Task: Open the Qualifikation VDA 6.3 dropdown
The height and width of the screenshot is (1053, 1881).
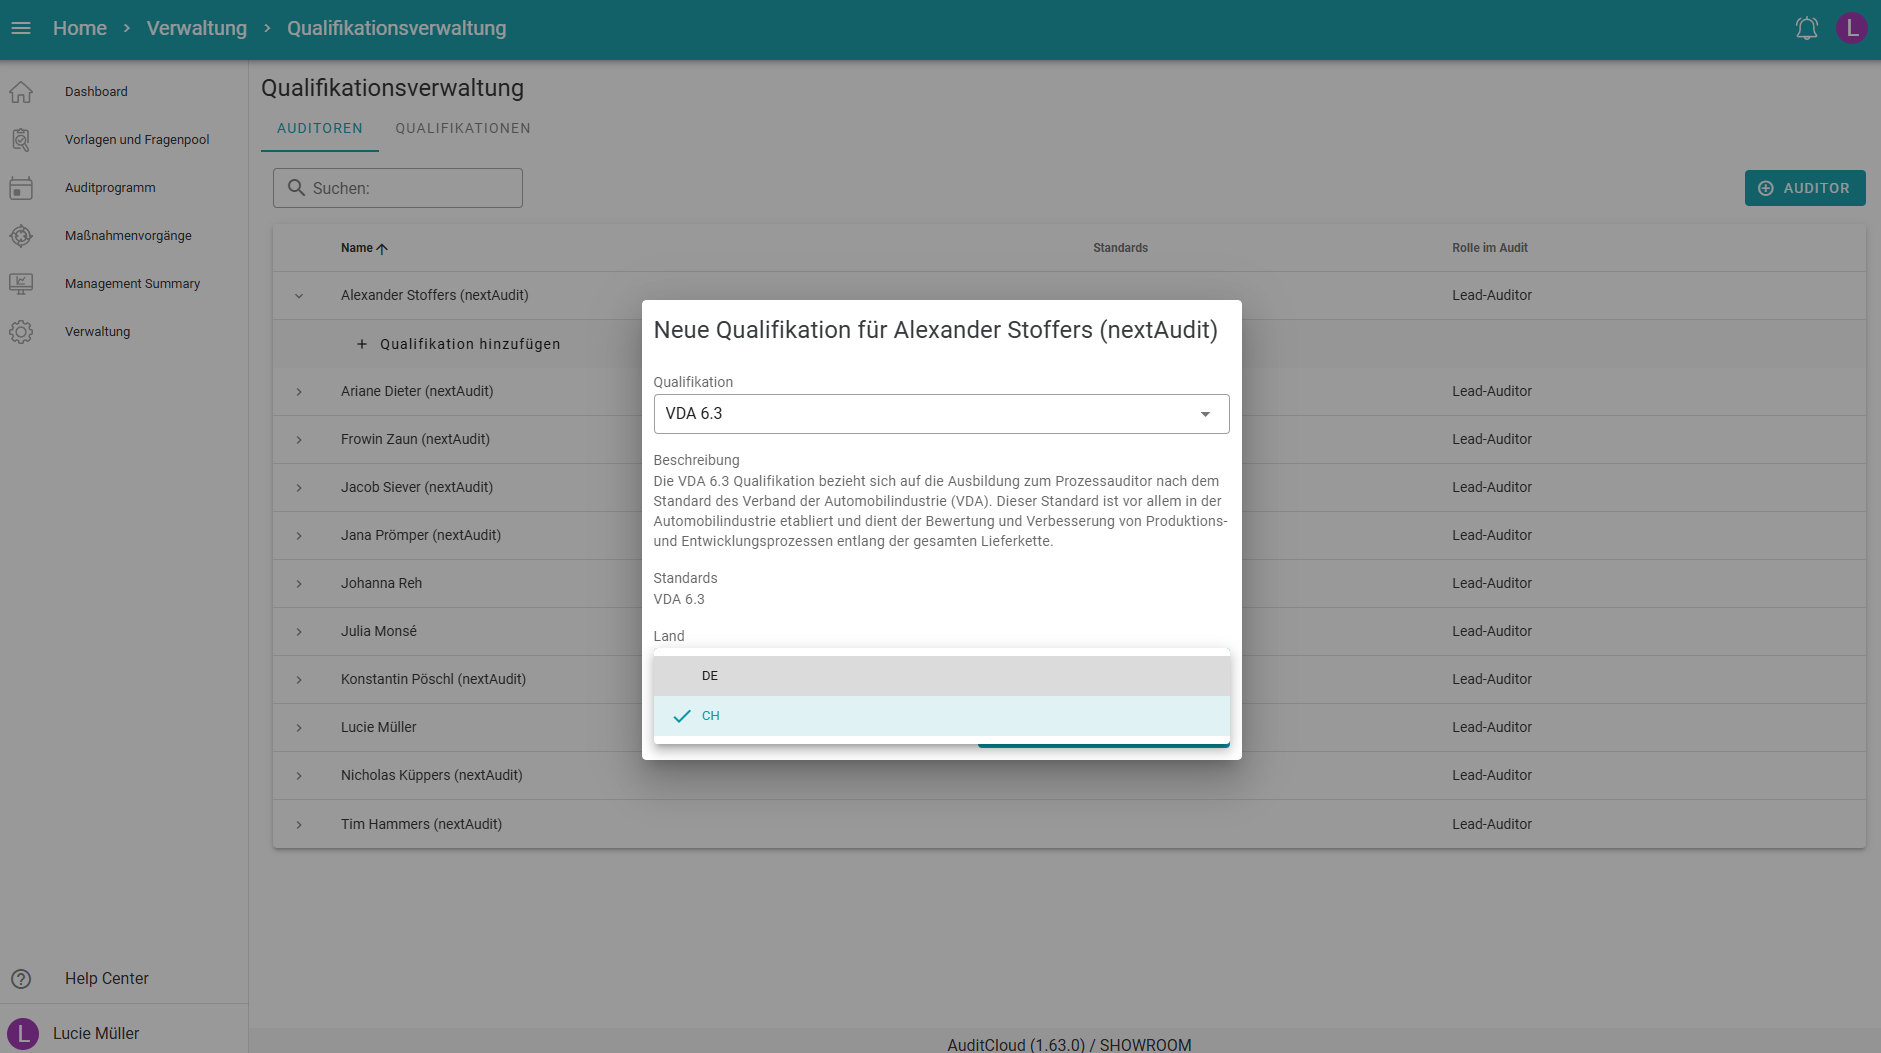Action: (x=940, y=414)
